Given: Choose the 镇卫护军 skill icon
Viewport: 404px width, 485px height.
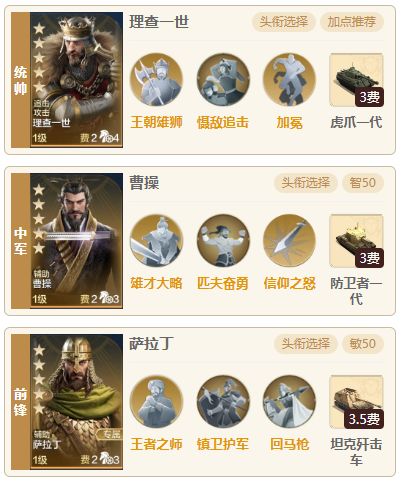Looking at the screenshot, I should coord(223,402).
